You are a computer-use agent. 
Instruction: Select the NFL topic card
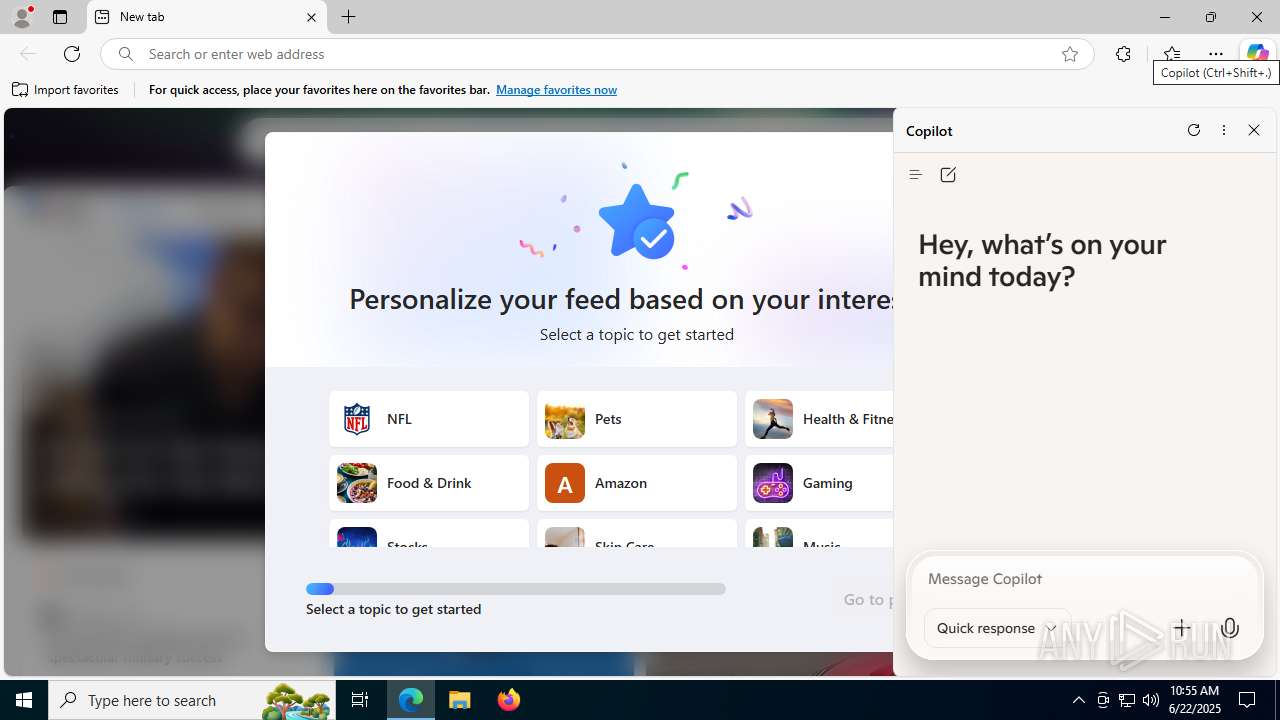429,419
